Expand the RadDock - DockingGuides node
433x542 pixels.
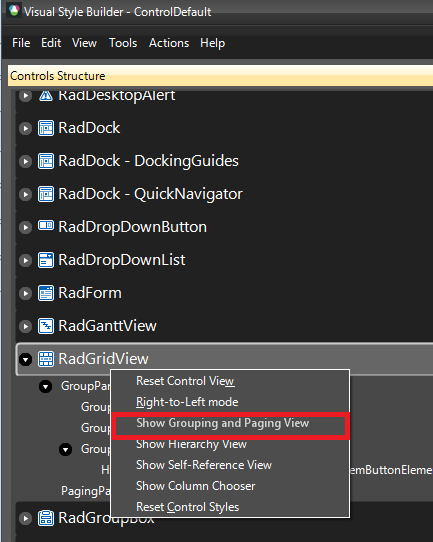[26, 161]
